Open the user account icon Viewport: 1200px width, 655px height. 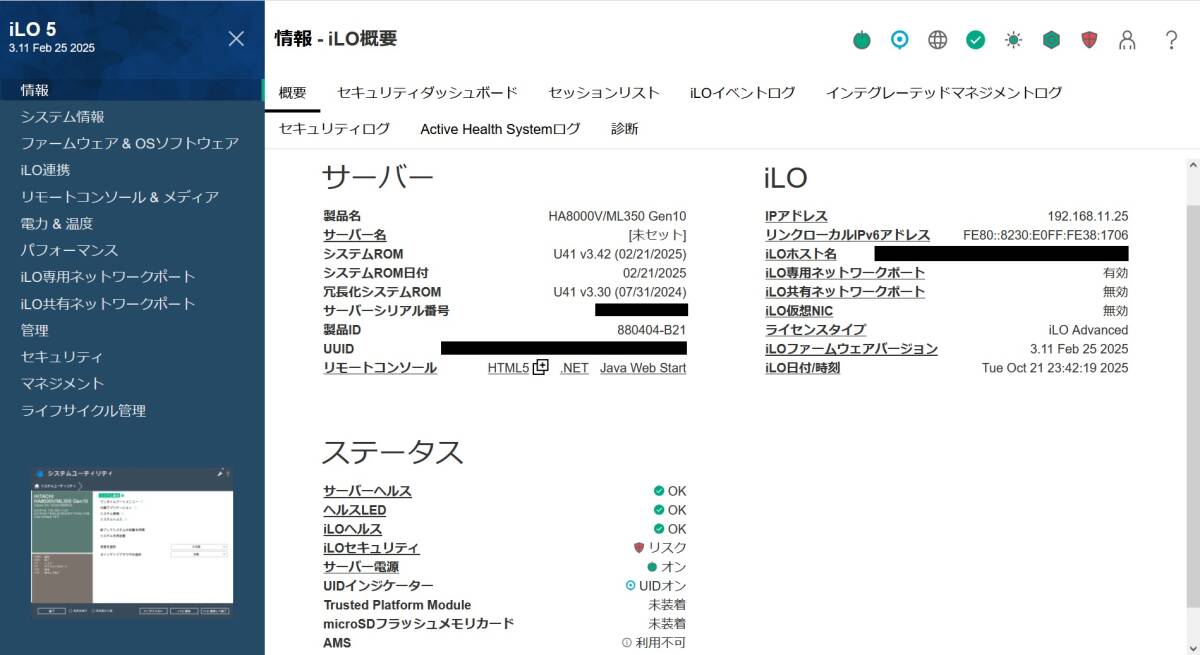tap(1128, 40)
